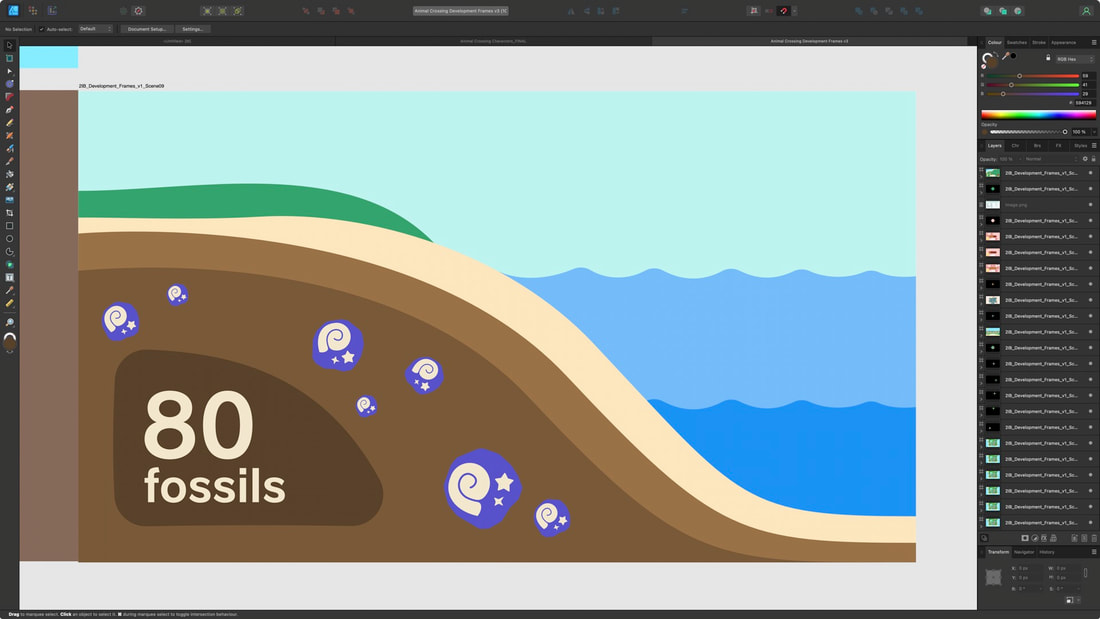Open the Styles panel tab
The width and height of the screenshot is (1100, 619).
(1080, 145)
